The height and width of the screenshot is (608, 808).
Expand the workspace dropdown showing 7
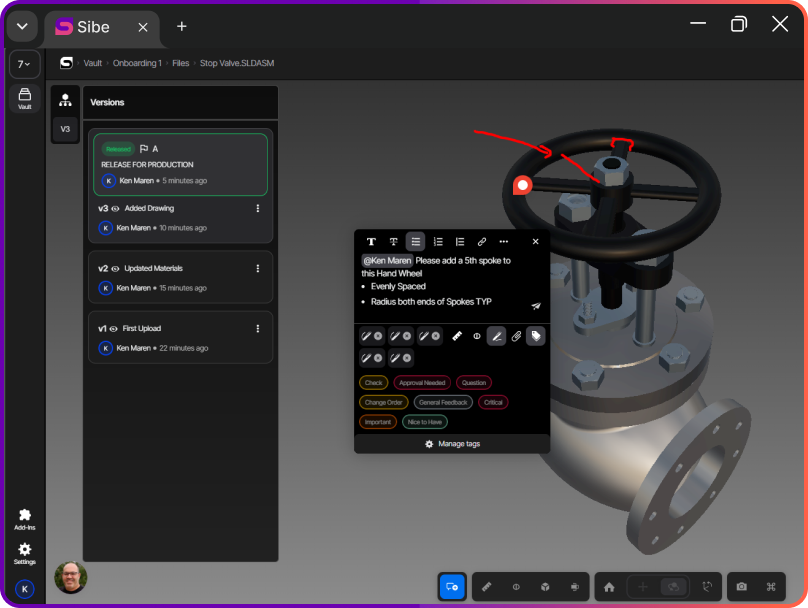point(24,64)
